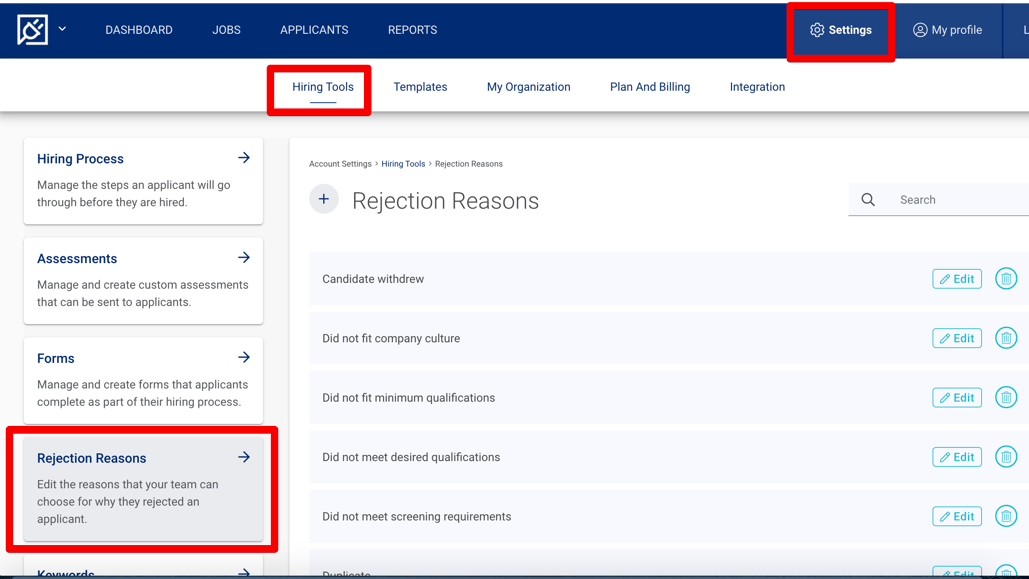Open the Keywords section arrow

[243, 570]
